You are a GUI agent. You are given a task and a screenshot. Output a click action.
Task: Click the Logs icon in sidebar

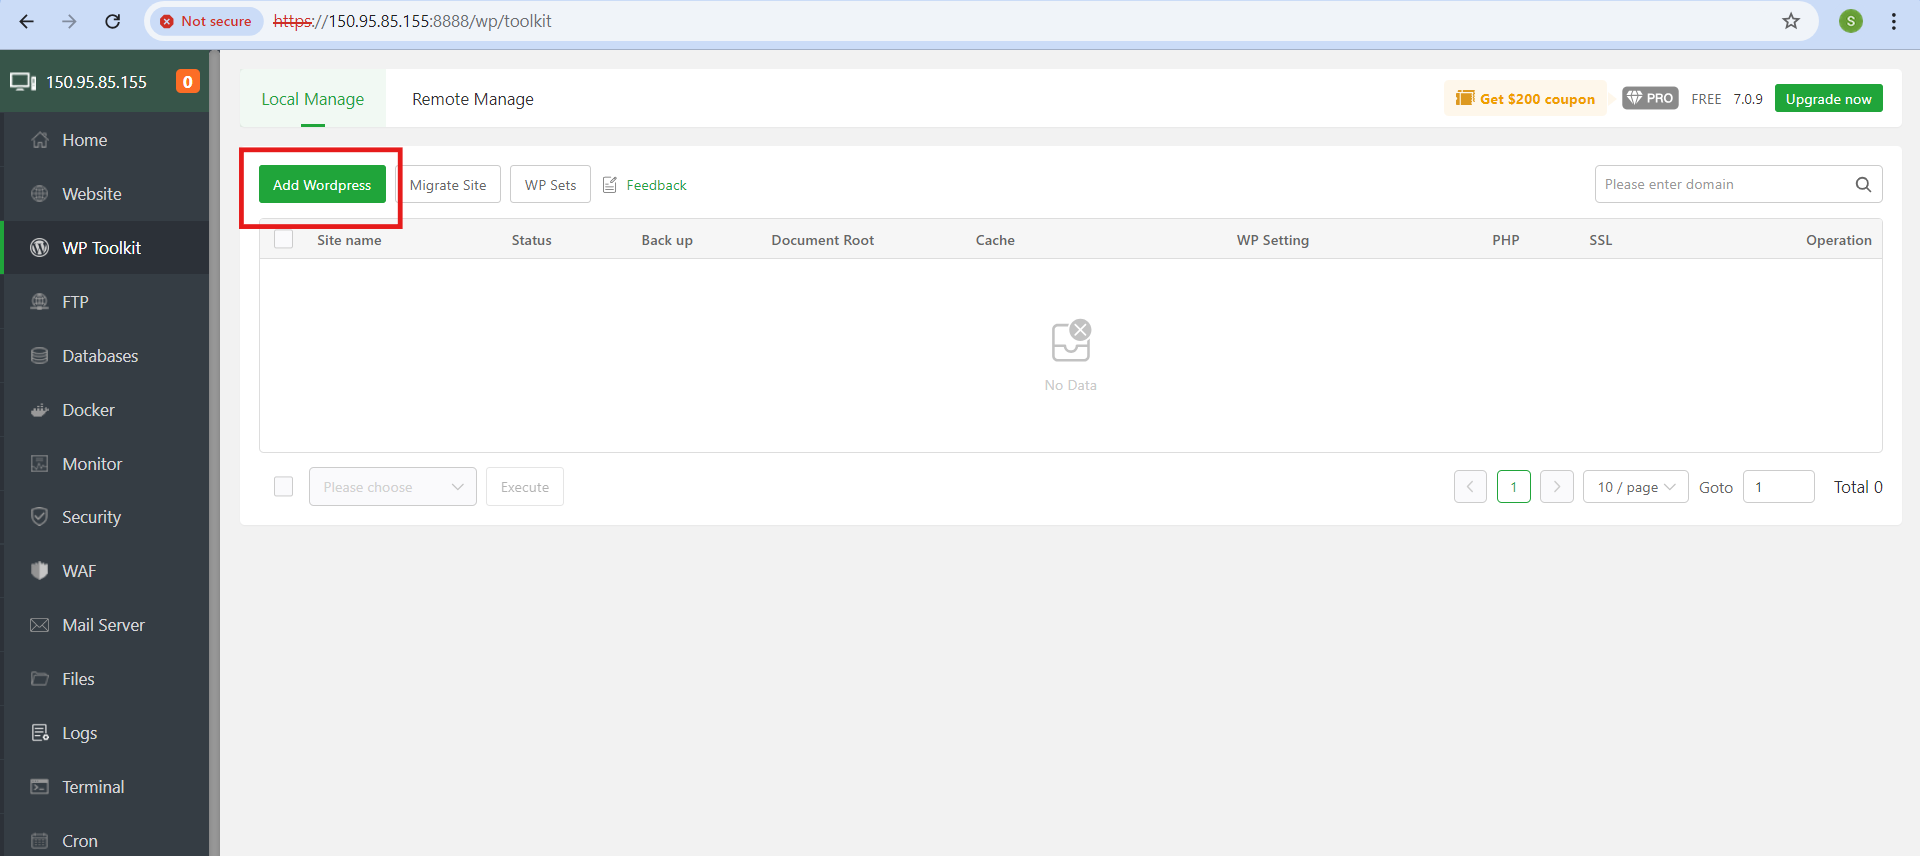(x=40, y=733)
